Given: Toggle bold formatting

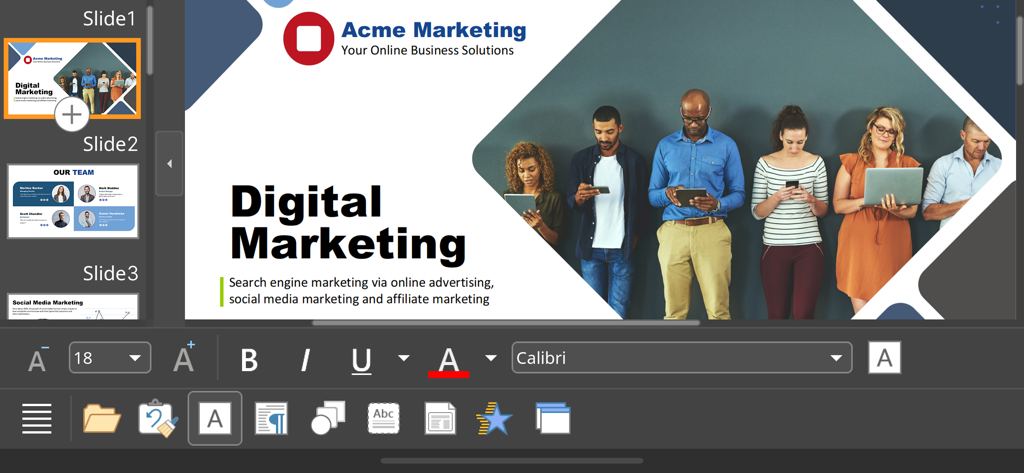Looking at the screenshot, I should coord(249,359).
